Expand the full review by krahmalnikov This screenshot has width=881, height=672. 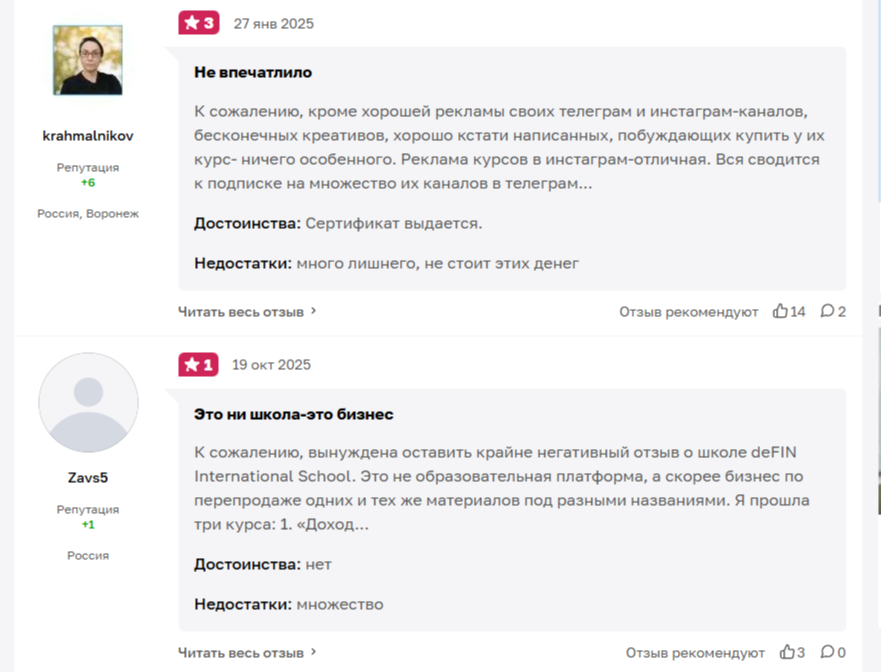247,311
